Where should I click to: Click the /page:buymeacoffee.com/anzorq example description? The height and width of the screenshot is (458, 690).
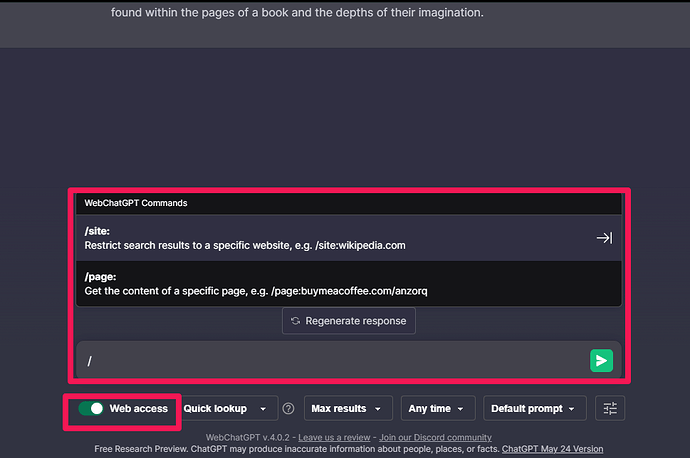(256, 291)
